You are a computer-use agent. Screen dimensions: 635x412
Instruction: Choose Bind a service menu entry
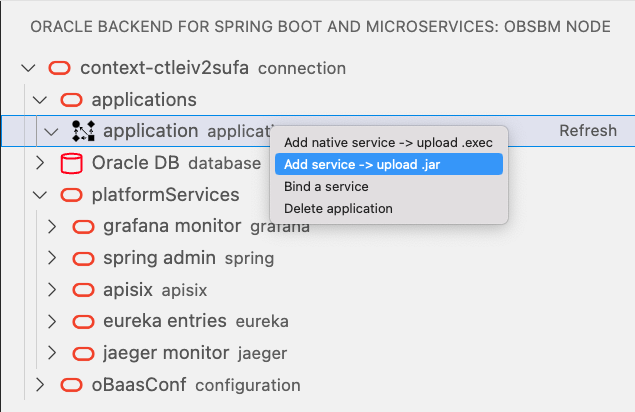pyautogui.click(x=326, y=187)
